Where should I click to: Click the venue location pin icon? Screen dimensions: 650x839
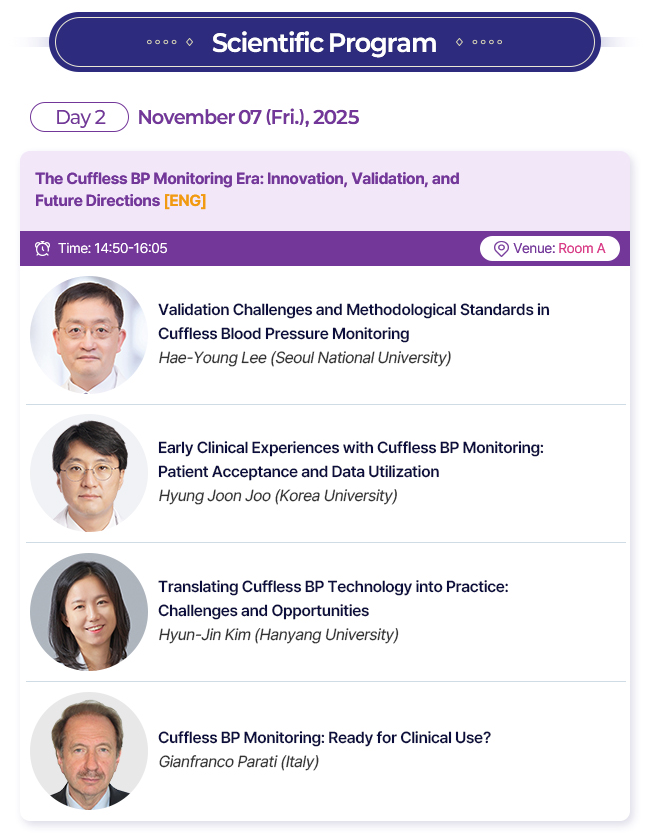coord(501,249)
